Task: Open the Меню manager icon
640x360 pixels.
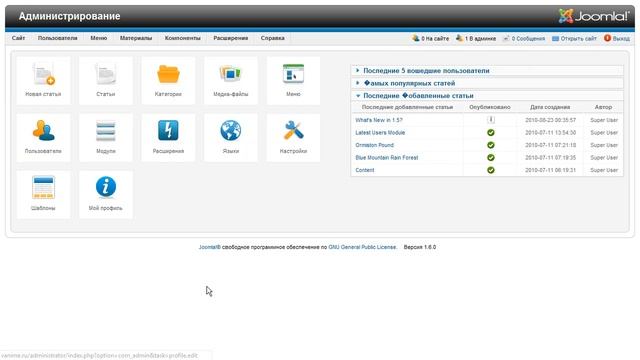Action: 293,80
